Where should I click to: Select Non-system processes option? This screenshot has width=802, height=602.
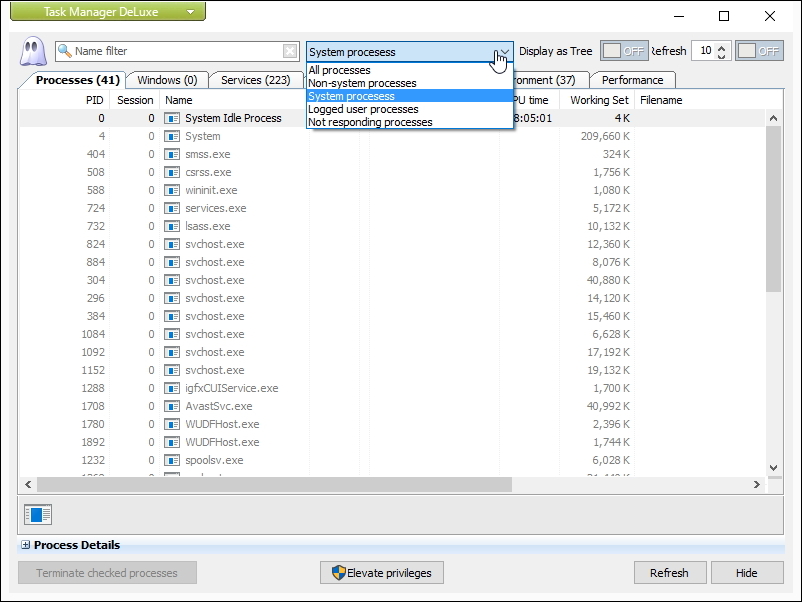[409, 83]
